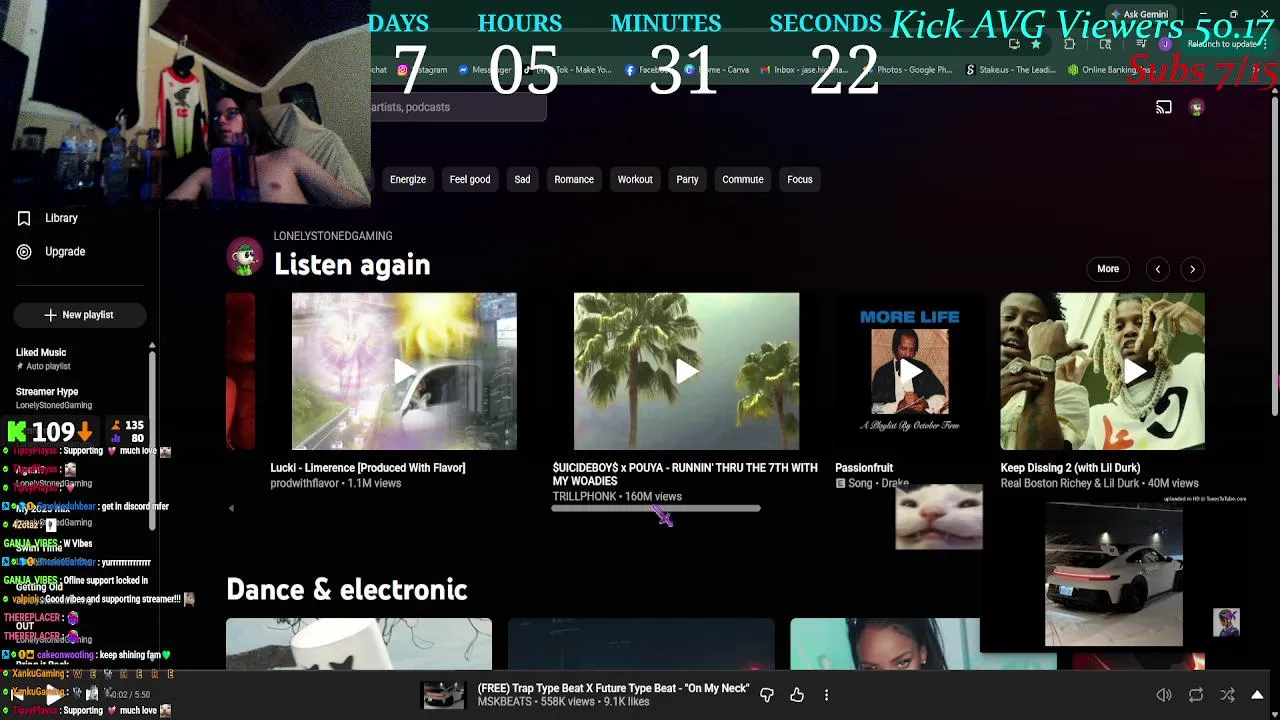The image size is (1280, 720).
Task: Bookmark this page with the star icon
Action: point(1036,44)
